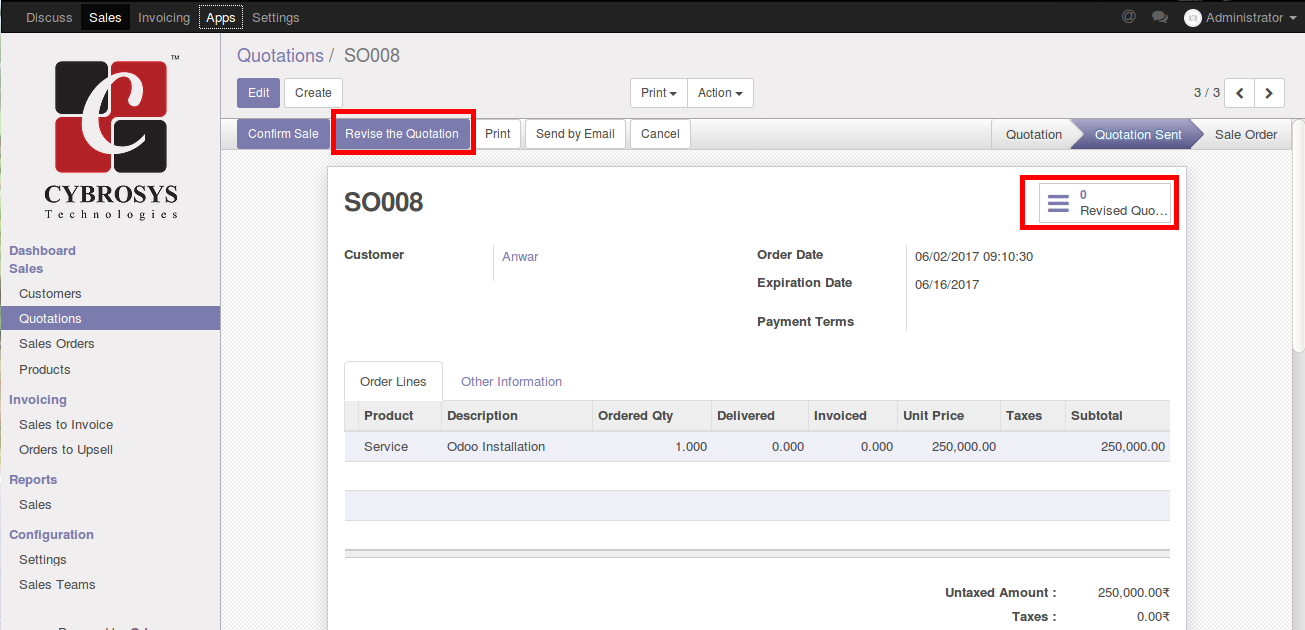Click the Quotations breadcrumb link
The width and height of the screenshot is (1305, 630).
280,56
